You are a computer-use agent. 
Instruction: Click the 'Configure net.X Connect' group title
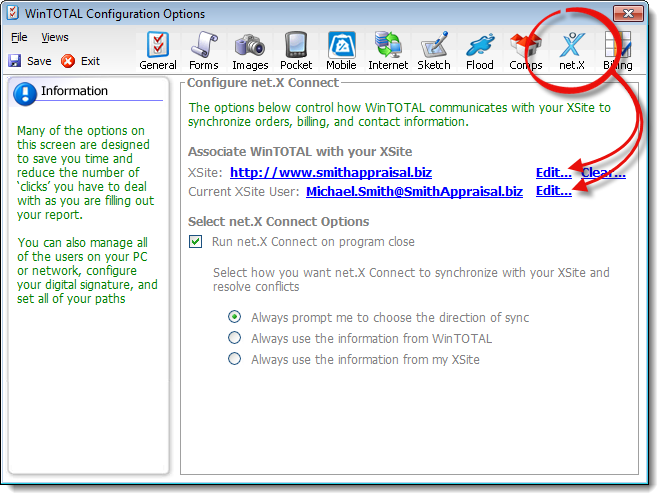tap(263, 83)
